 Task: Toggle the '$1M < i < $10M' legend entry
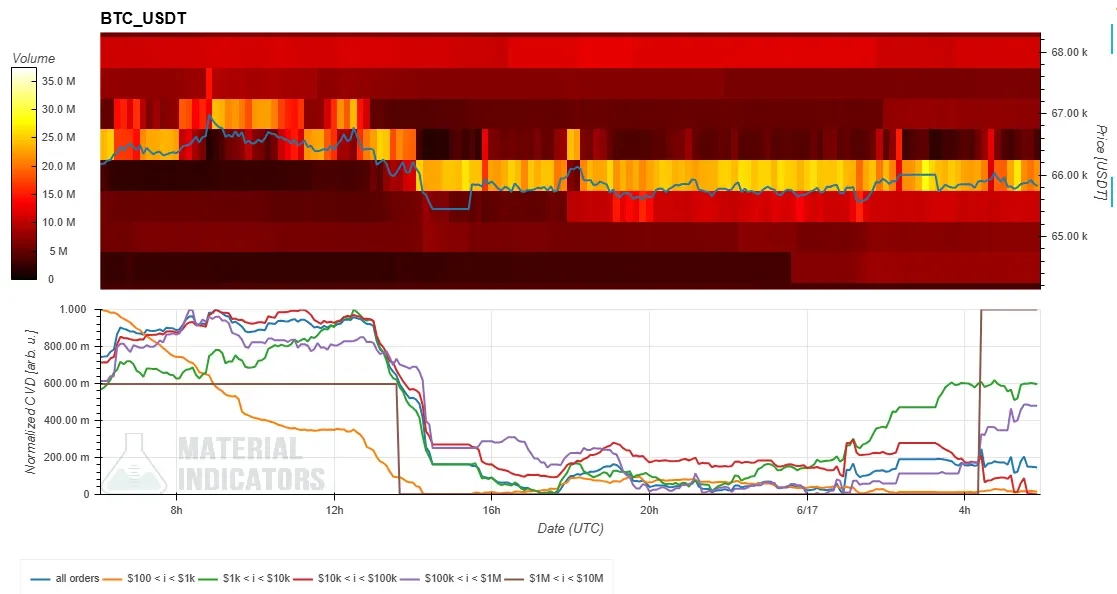click(x=554, y=578)
